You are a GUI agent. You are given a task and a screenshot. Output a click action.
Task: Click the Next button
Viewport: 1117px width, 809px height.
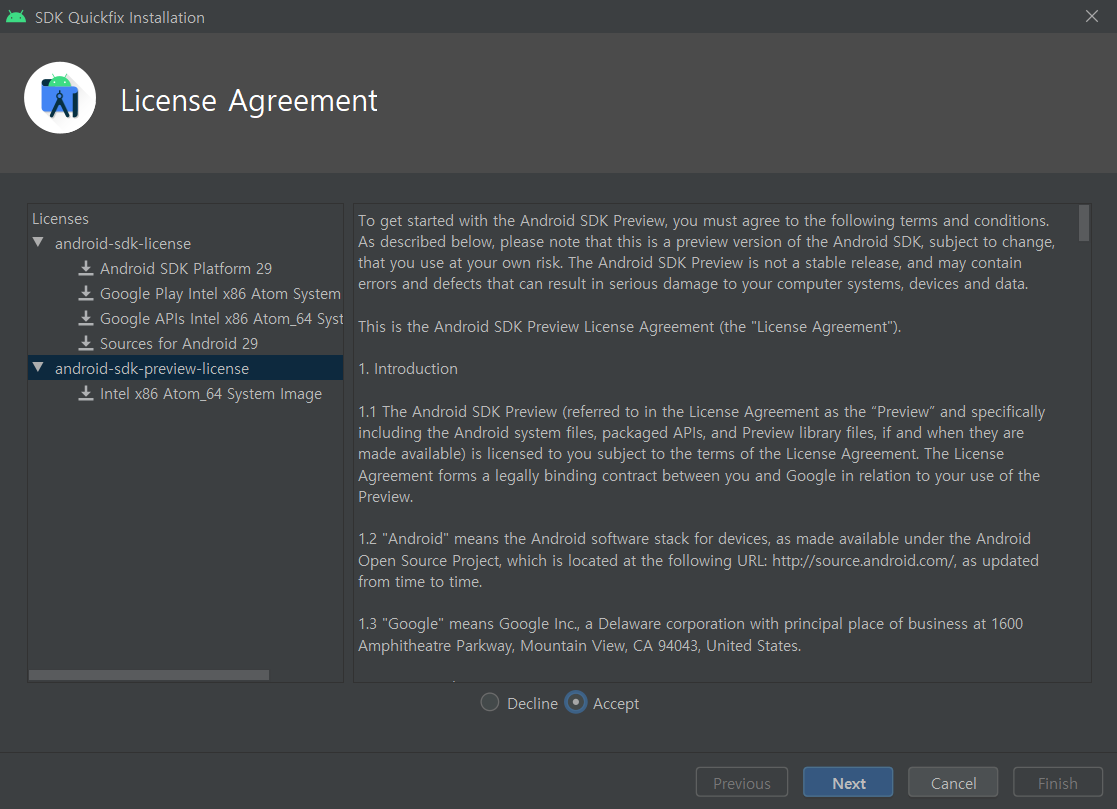pos(848,782)
